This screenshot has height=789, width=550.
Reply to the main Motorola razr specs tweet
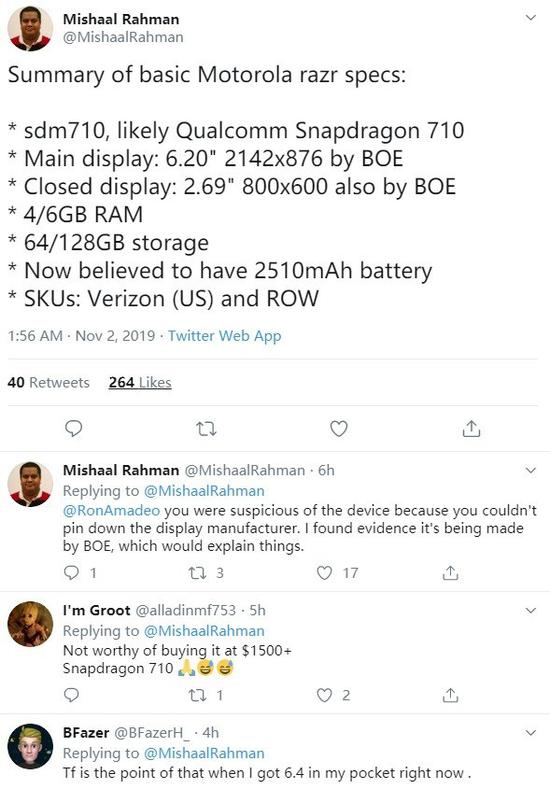(x=73, y=429)
